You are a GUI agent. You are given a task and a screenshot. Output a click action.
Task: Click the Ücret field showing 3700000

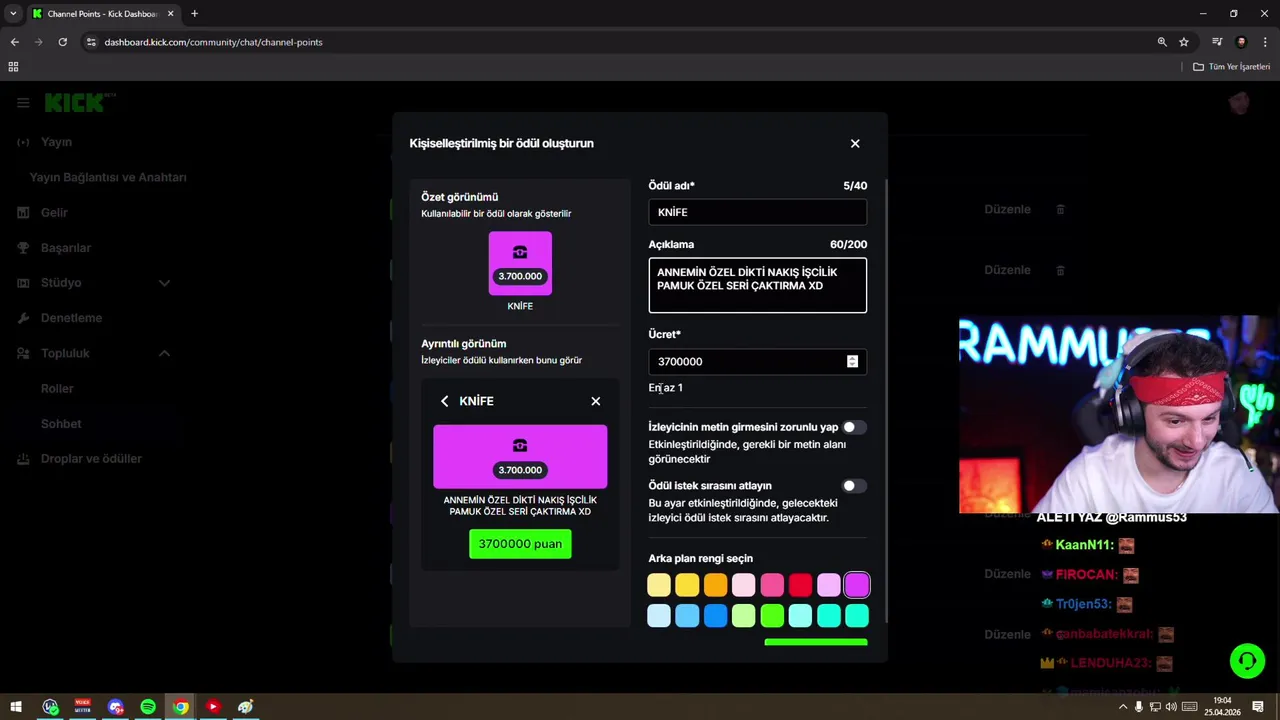[757, 361]
